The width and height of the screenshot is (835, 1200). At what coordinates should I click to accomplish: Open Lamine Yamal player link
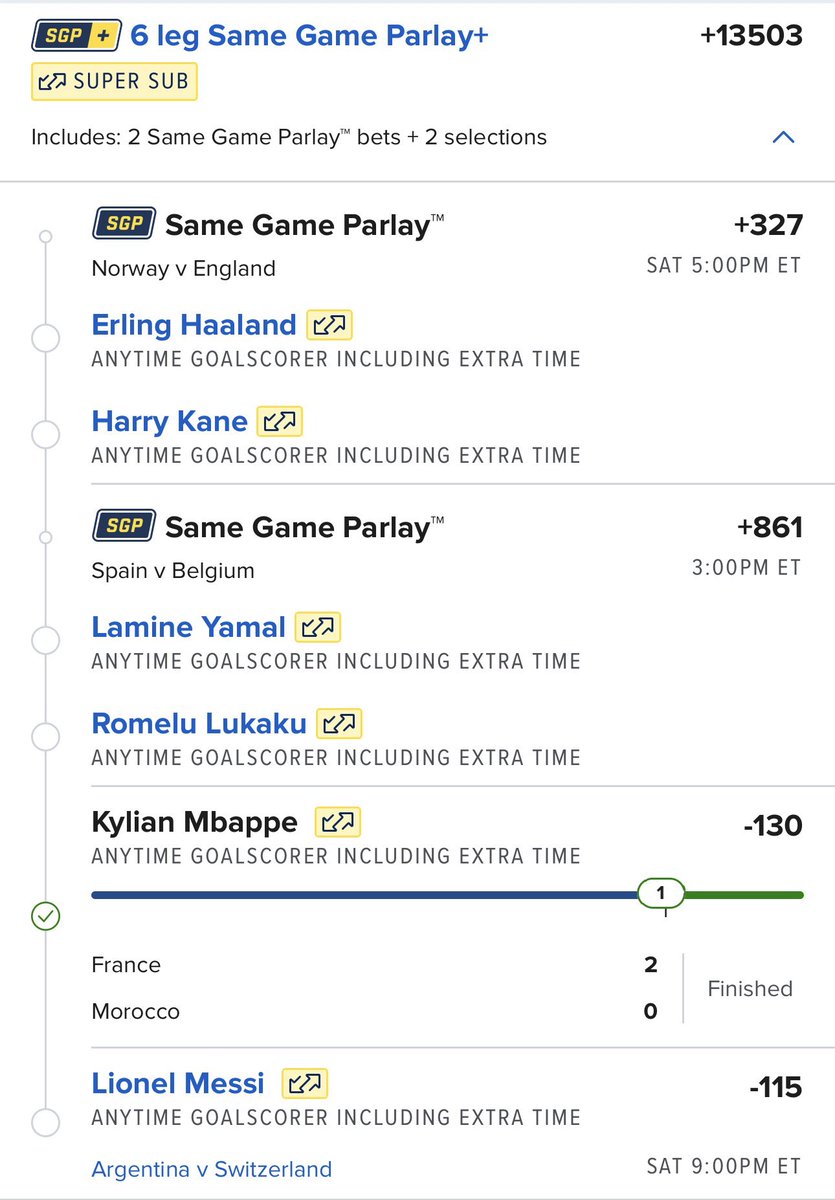189,627
